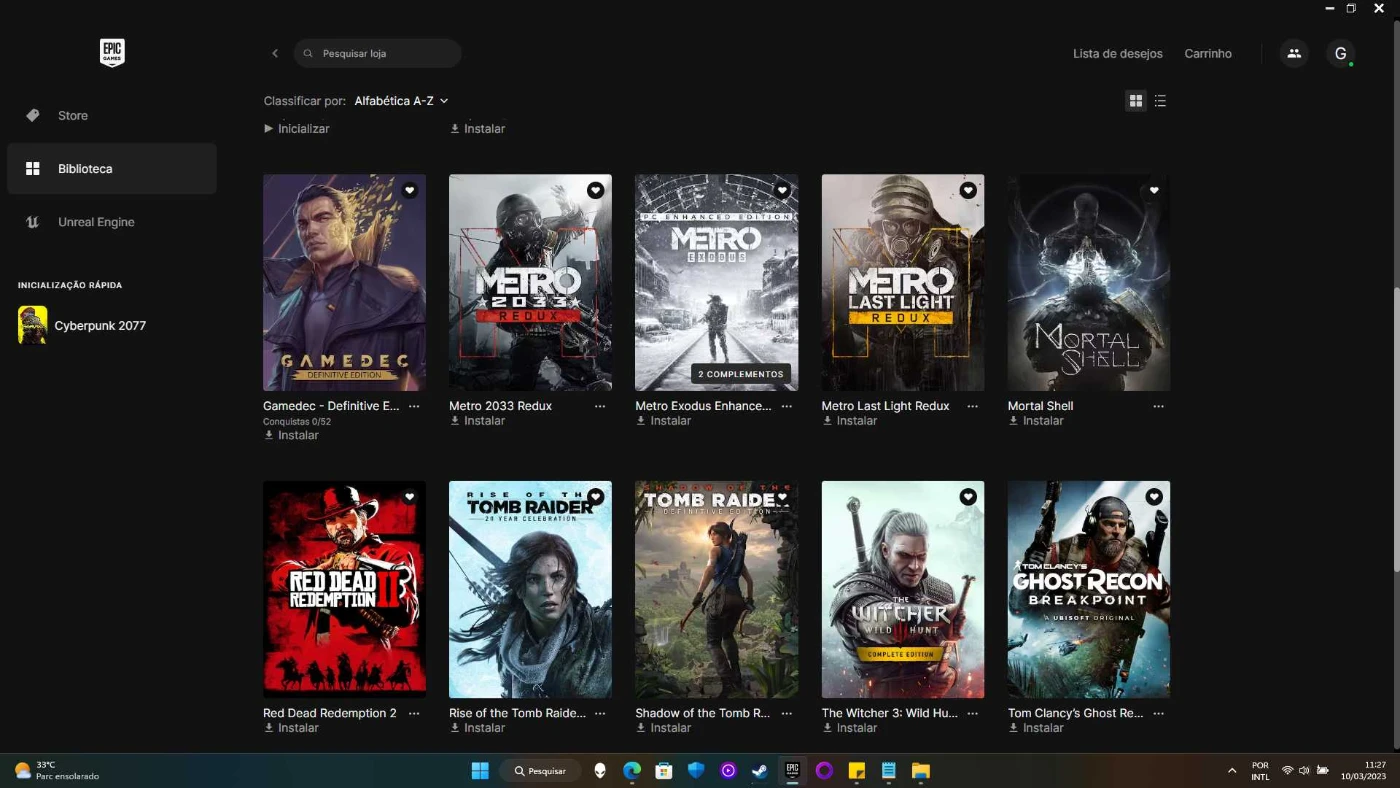Click Inicializar to launch the game
This screenshot has height=788, width=1400.
click(x=296, y=129)
